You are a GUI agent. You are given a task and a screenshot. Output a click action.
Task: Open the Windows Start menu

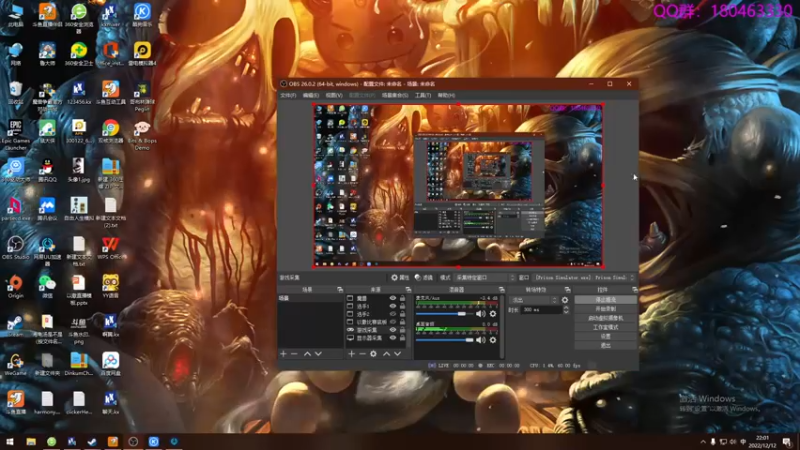point(10,442)
